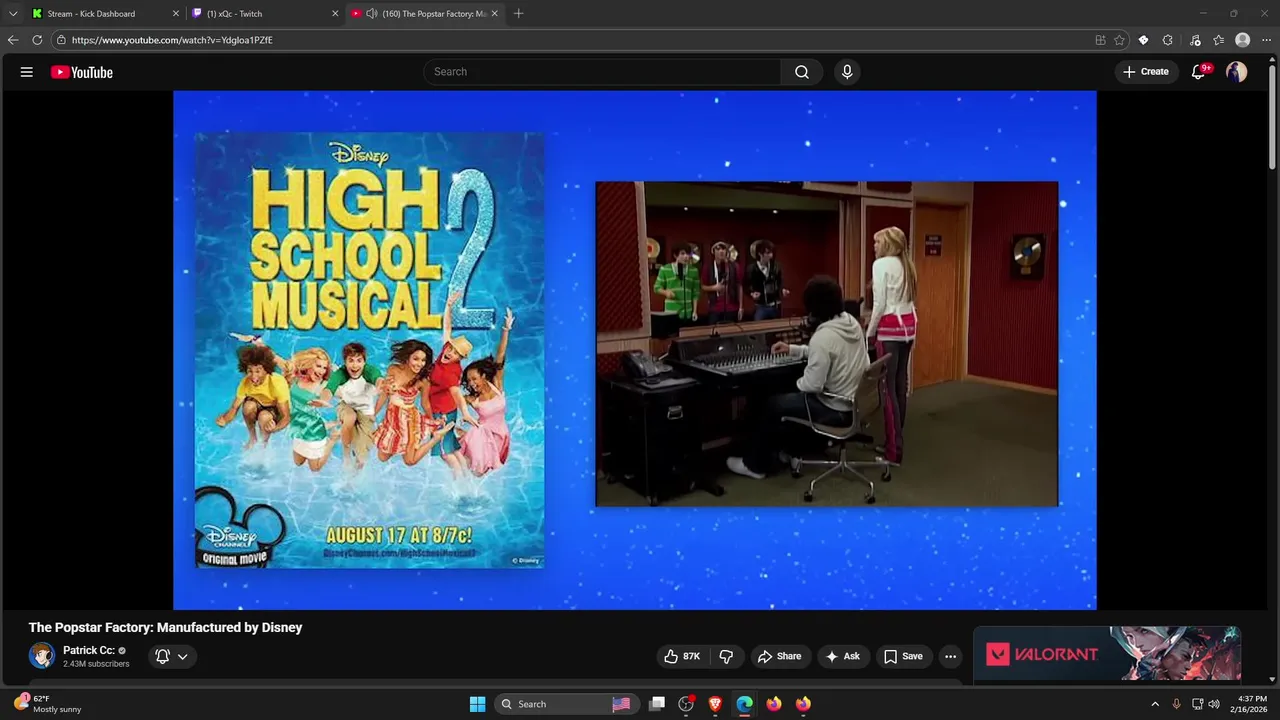The height and width of the screenshot is (720, 1280).
Task: Click the YouTube search input field
Action: [x=603, y=72]
